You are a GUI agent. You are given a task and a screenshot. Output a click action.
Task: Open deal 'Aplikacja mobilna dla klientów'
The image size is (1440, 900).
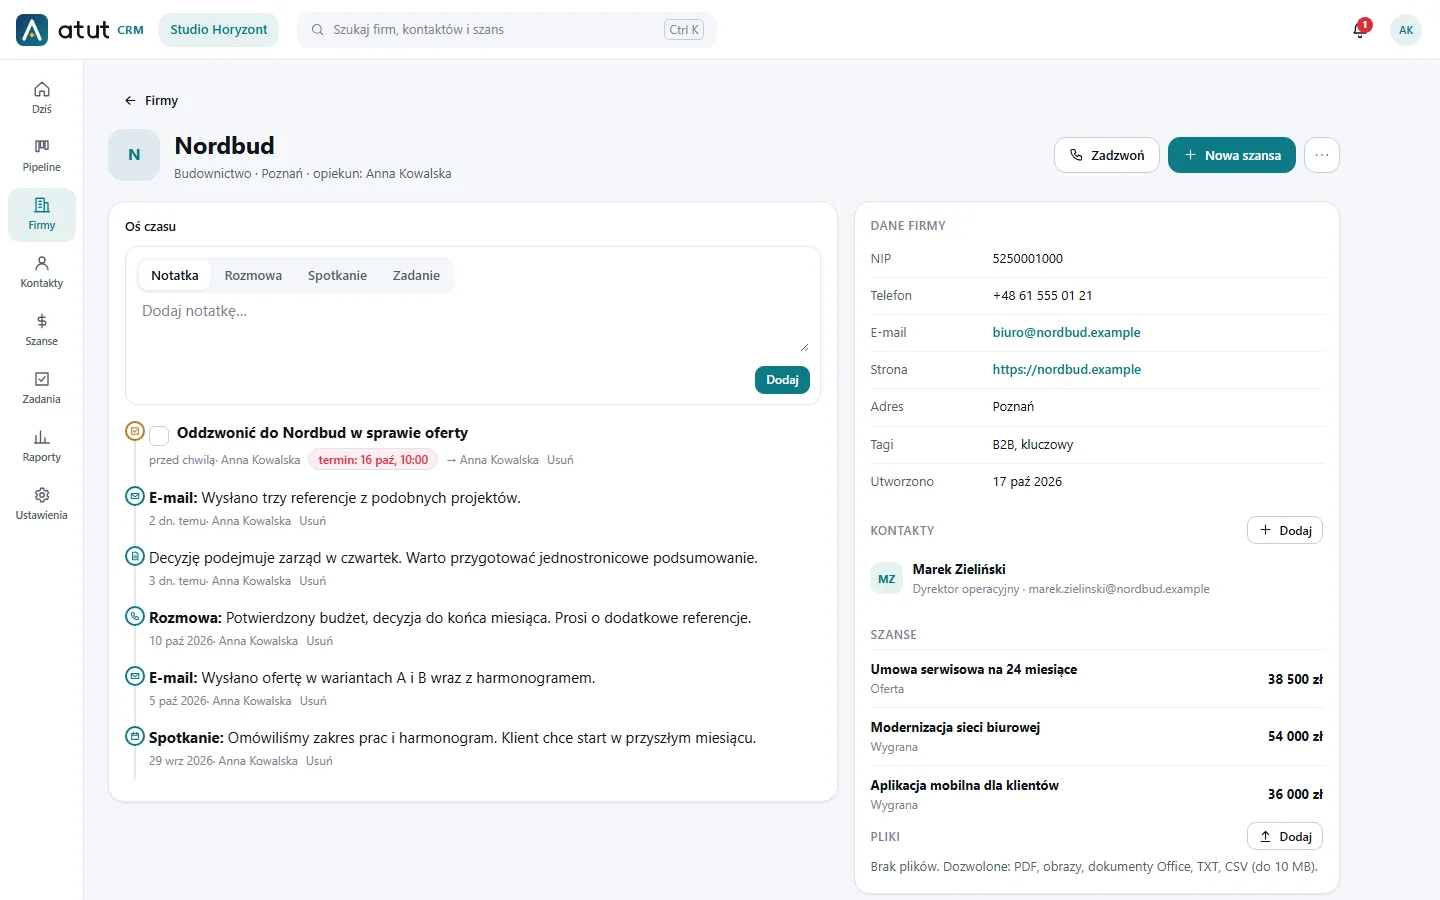click(x=1097, y=794)
